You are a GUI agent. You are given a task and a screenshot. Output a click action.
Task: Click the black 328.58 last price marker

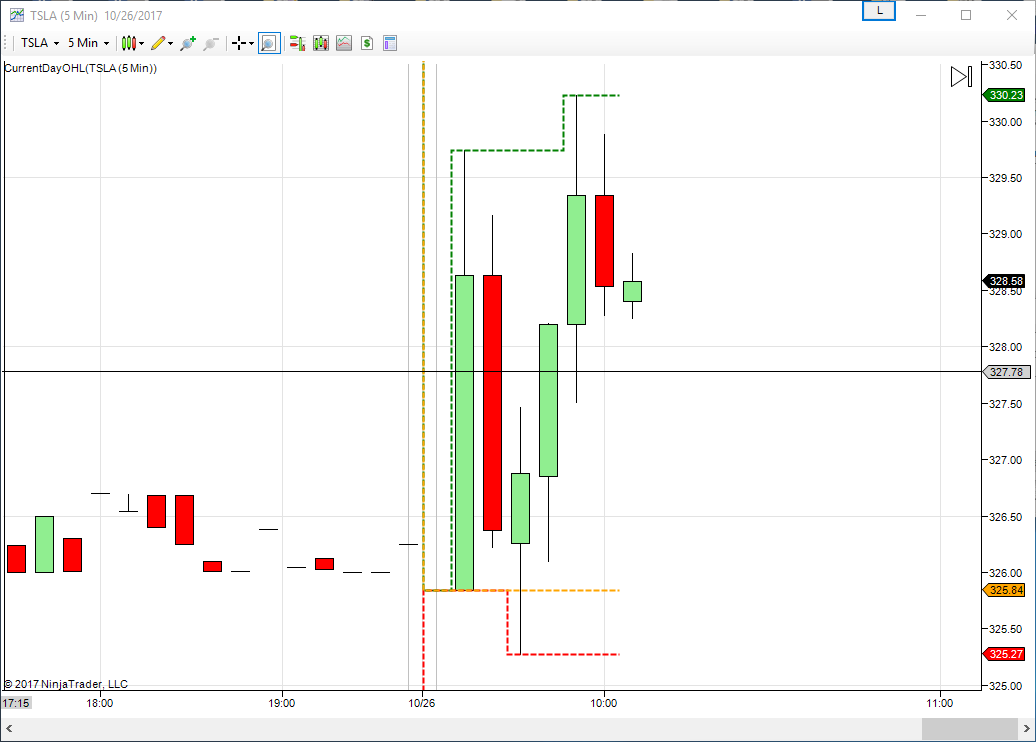1004,281
